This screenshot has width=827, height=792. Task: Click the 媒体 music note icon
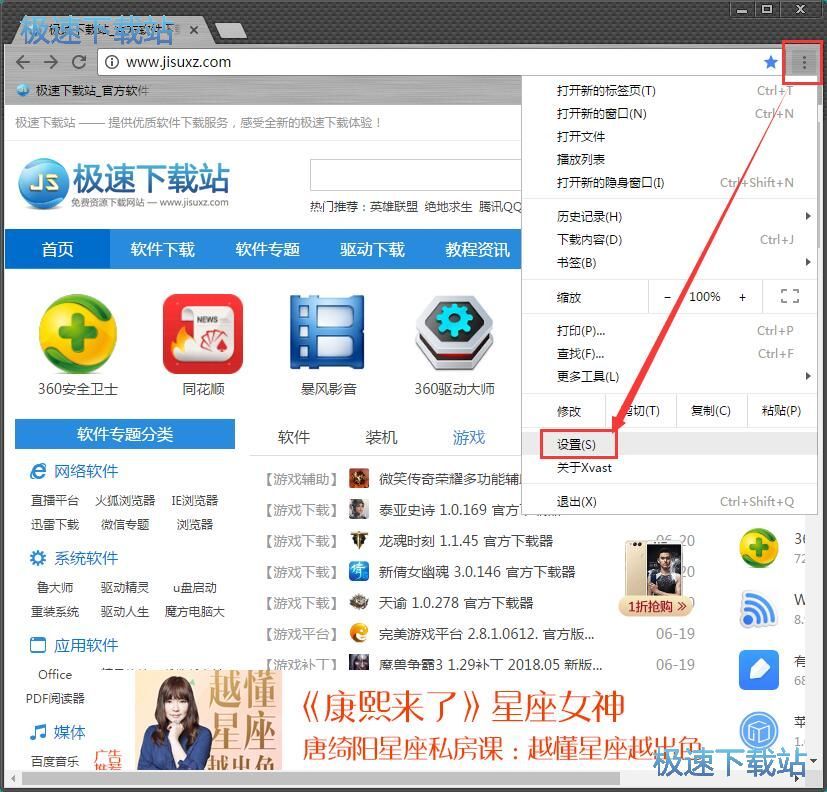coord(37,732)
